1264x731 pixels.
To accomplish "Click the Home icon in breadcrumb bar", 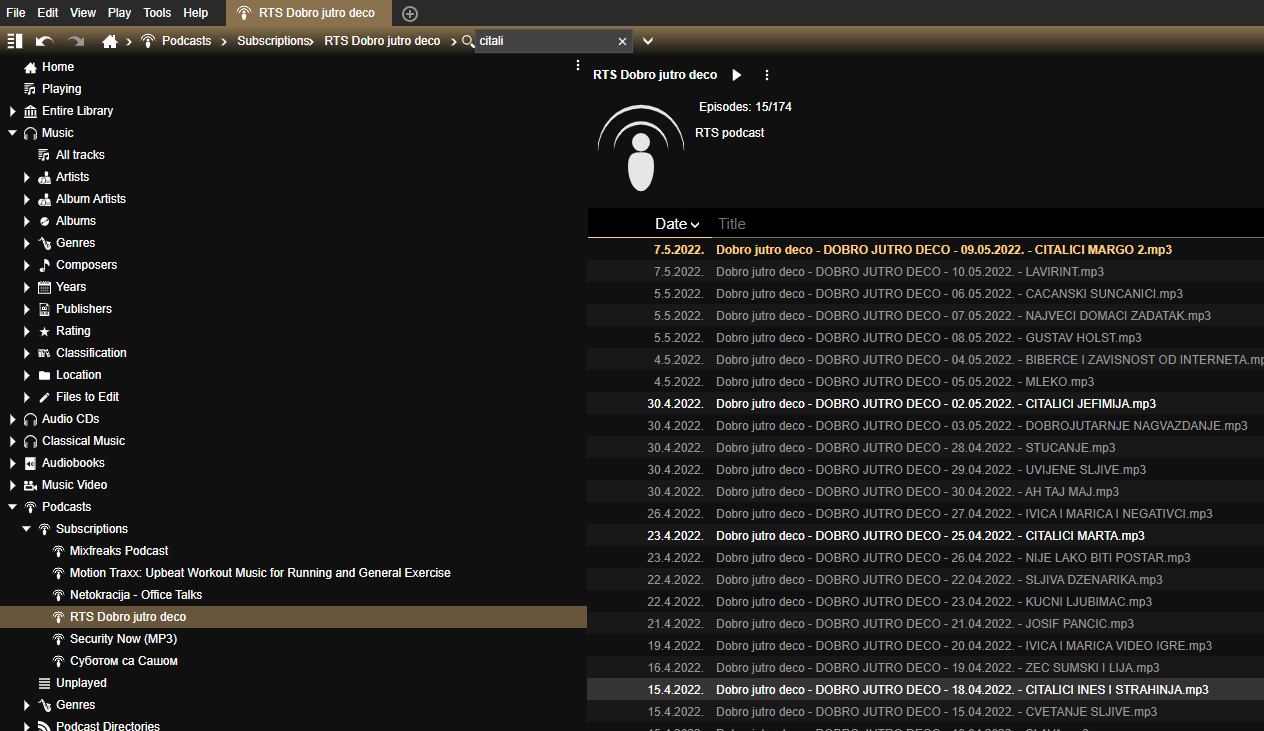I will coord(110,41).
